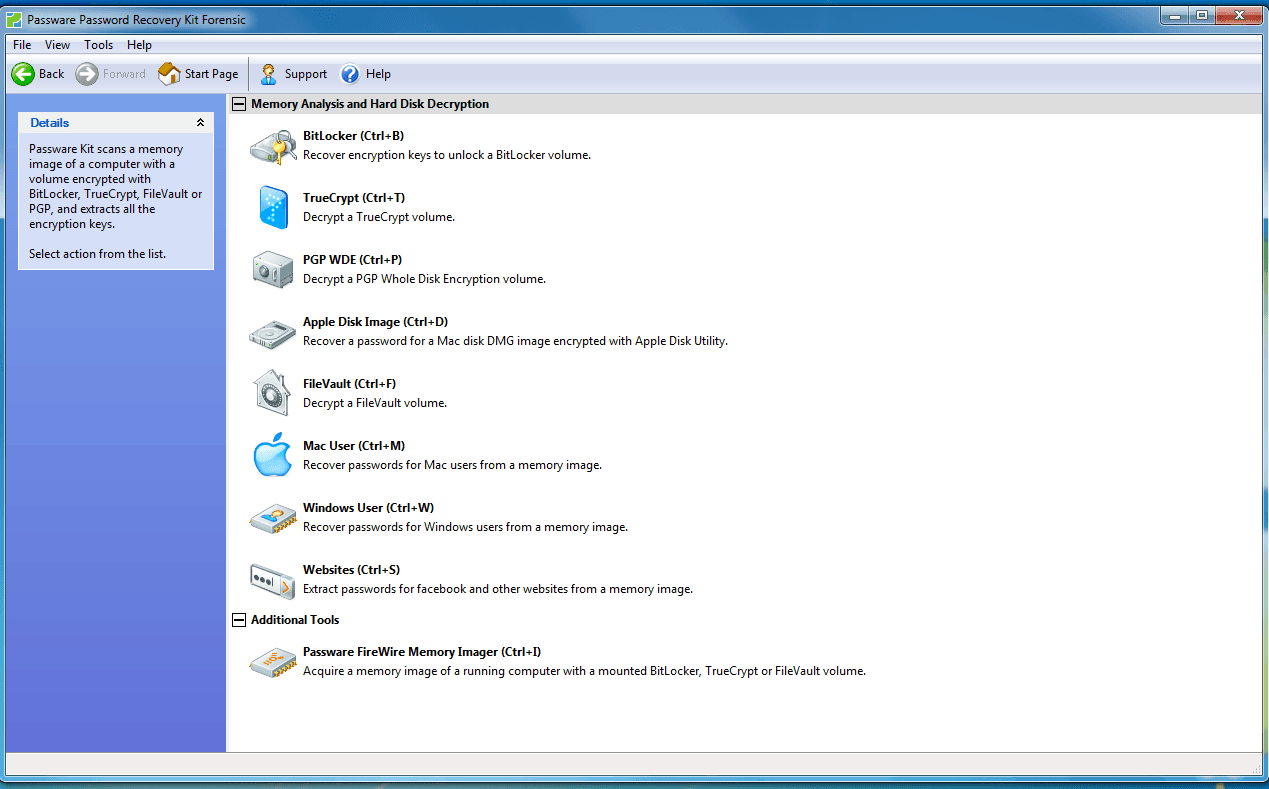The image size is (1269, 789).
Task: Click 'Recover a password for a Mac disk DMG' text
Action: point(515,341)
